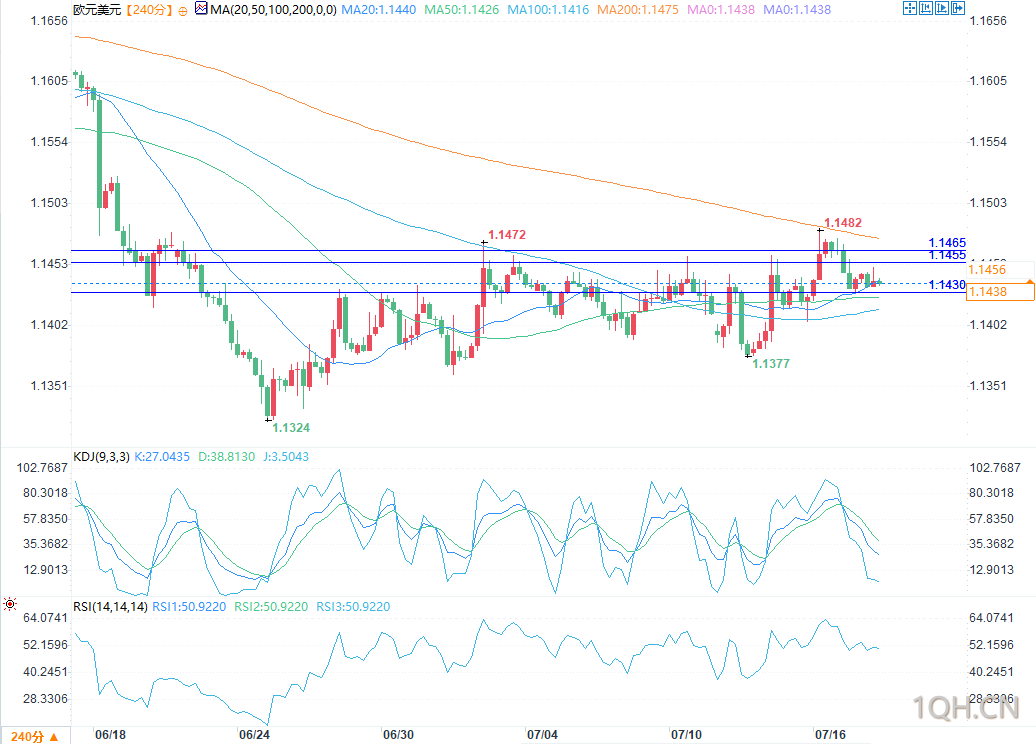Click the 1.1605 left price axis label
This screenshot has width=1036, height=744.
(49, 81)
